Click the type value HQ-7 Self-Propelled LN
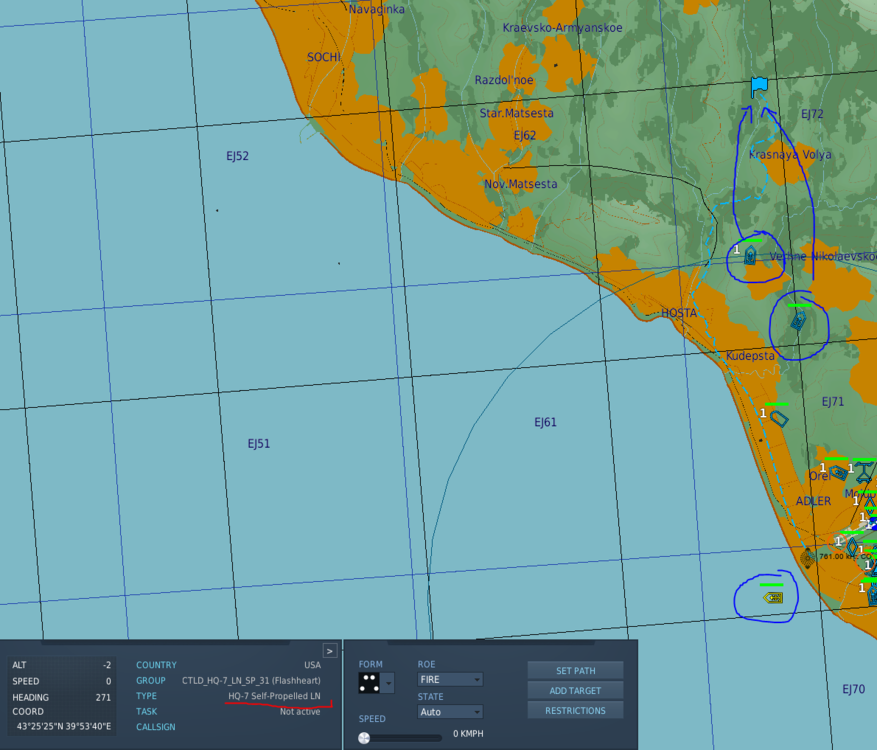Screen dimensions: 877x750 (x=274, y=696)
